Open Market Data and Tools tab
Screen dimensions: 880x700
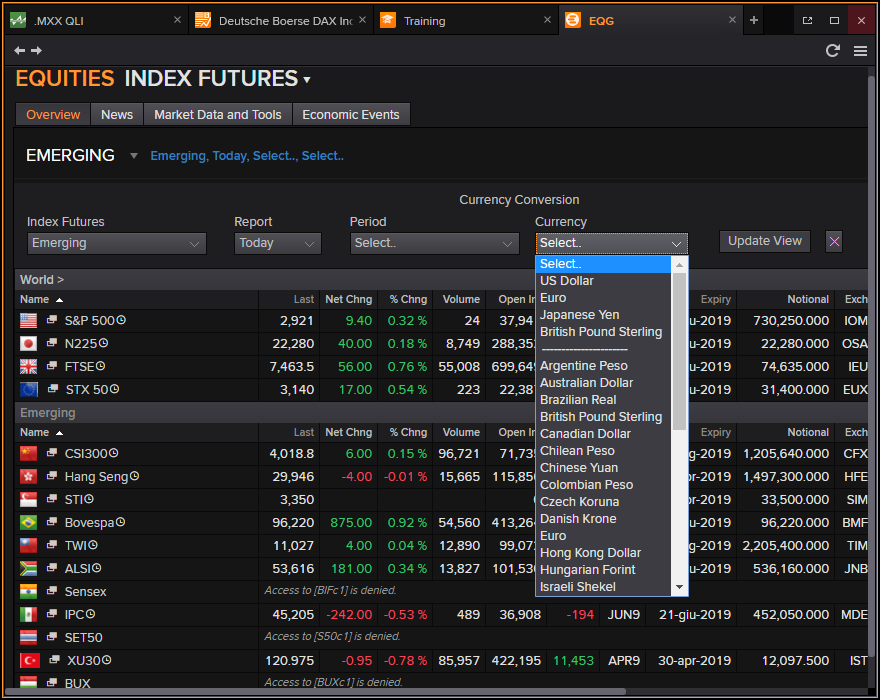218,115
